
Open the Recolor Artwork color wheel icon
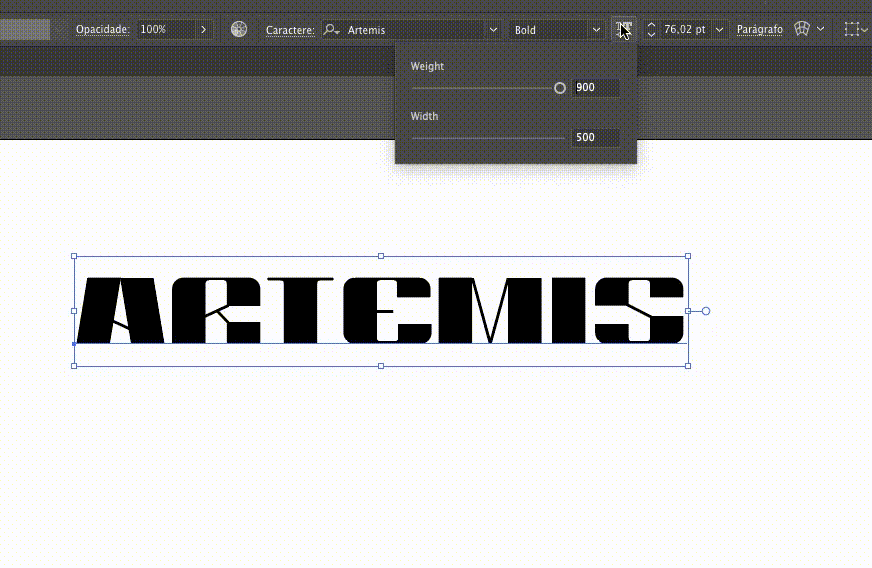(x=239, y=29)
